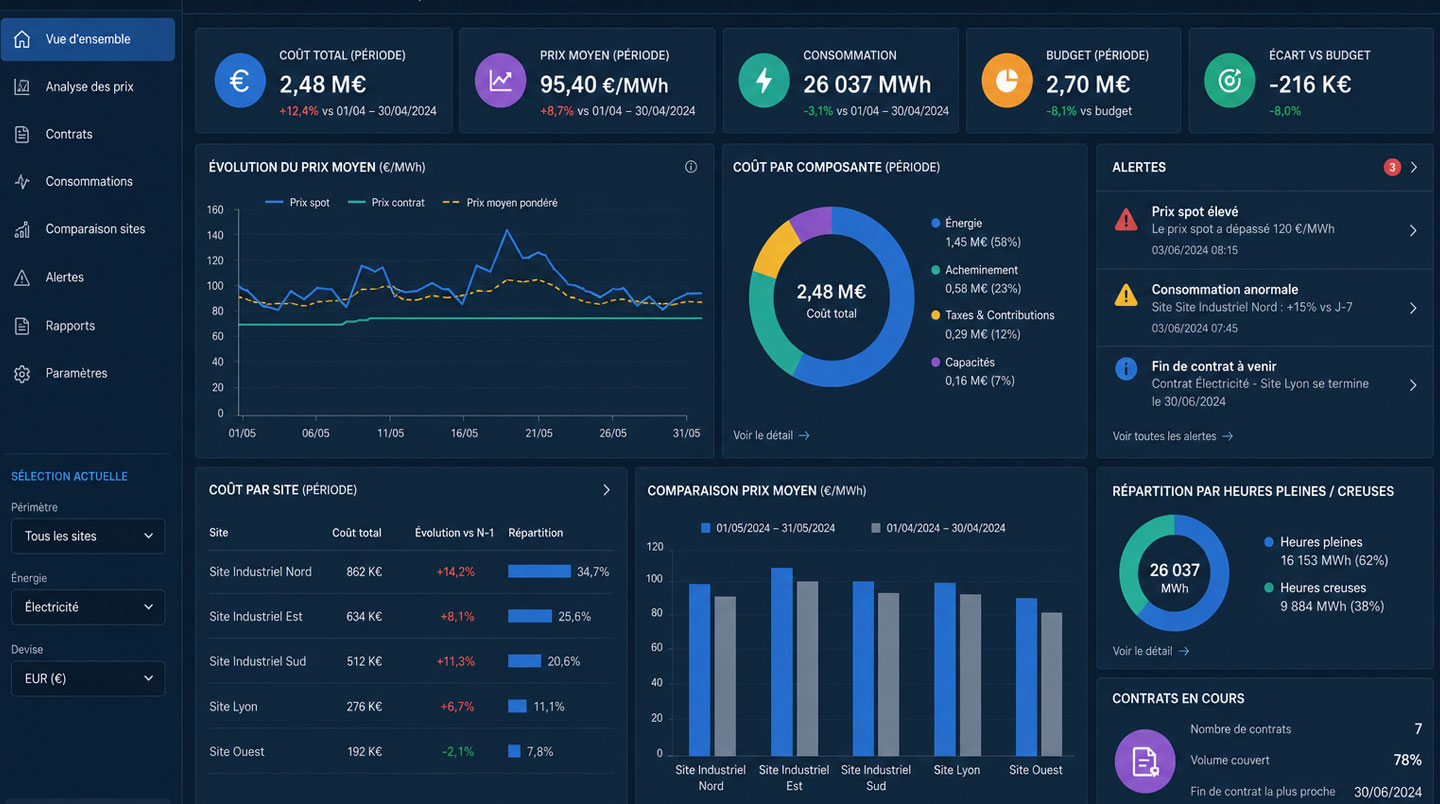Click the Heures creuses green legend dot

(1269, 588)
